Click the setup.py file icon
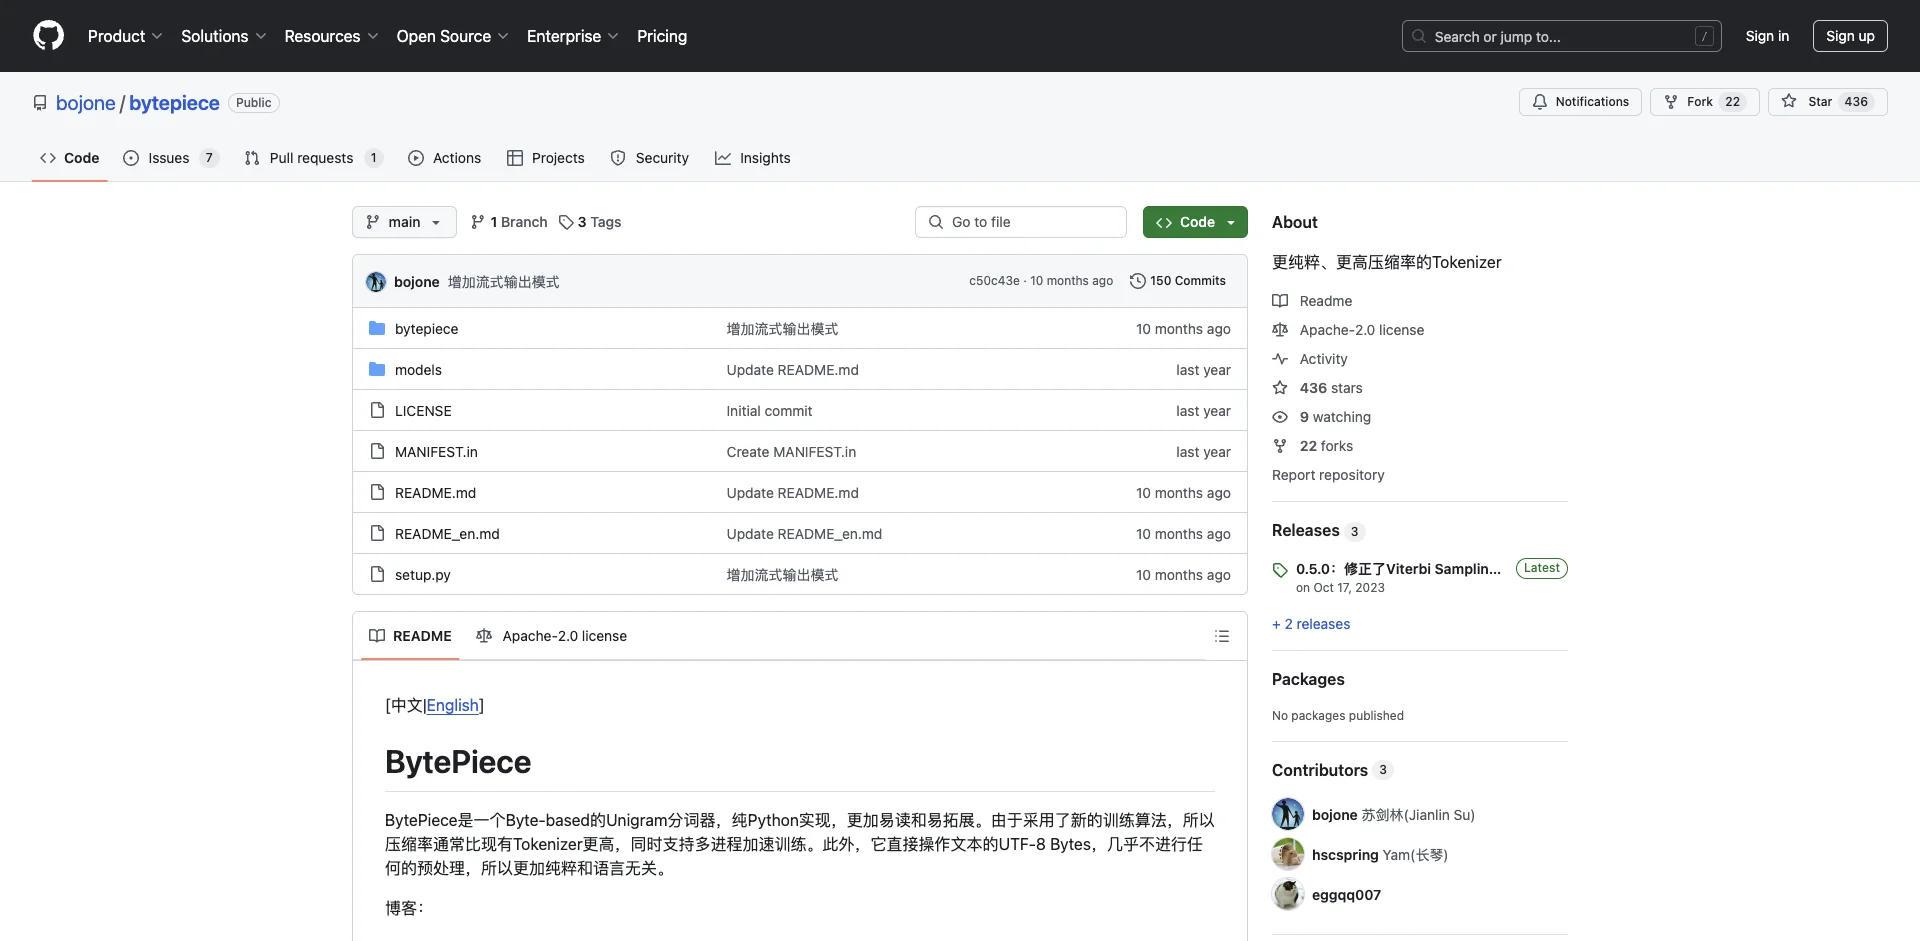 (377, 574)
